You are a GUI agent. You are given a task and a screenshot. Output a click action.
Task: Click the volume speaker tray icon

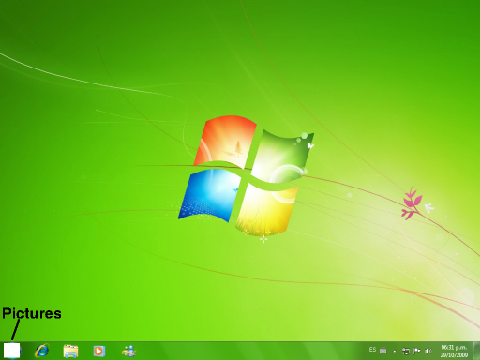[428, 351]
